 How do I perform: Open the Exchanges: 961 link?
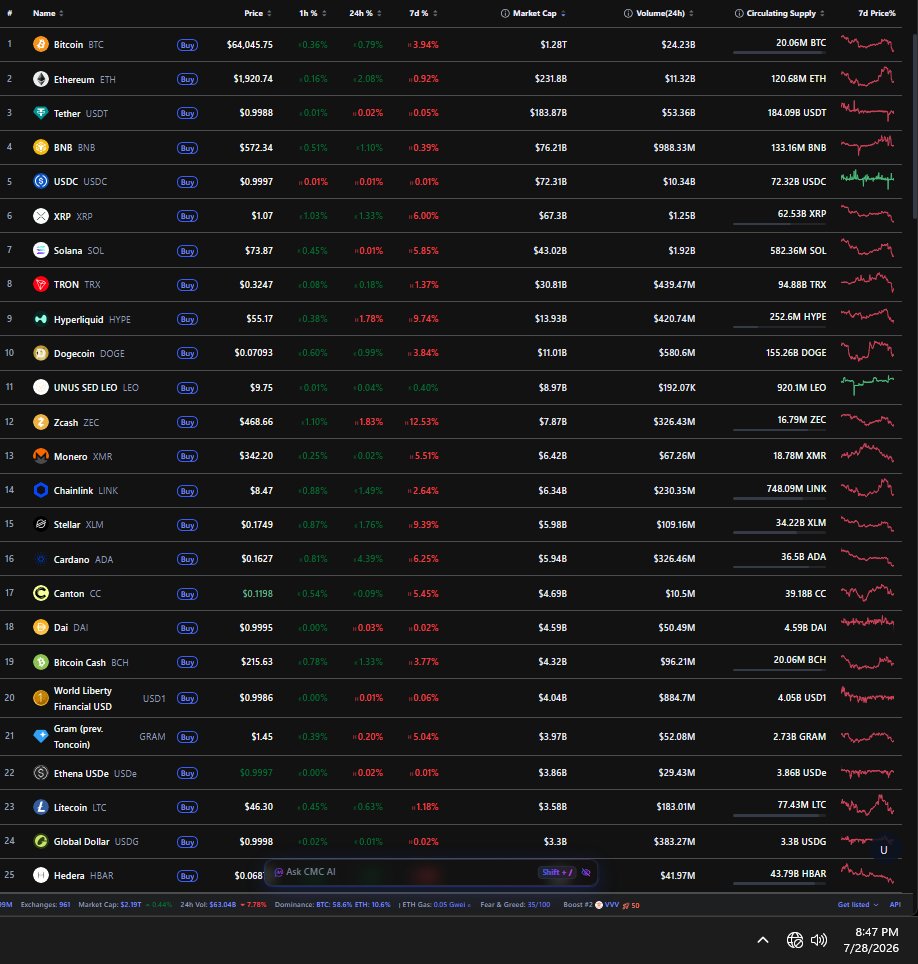pos(46,904)
